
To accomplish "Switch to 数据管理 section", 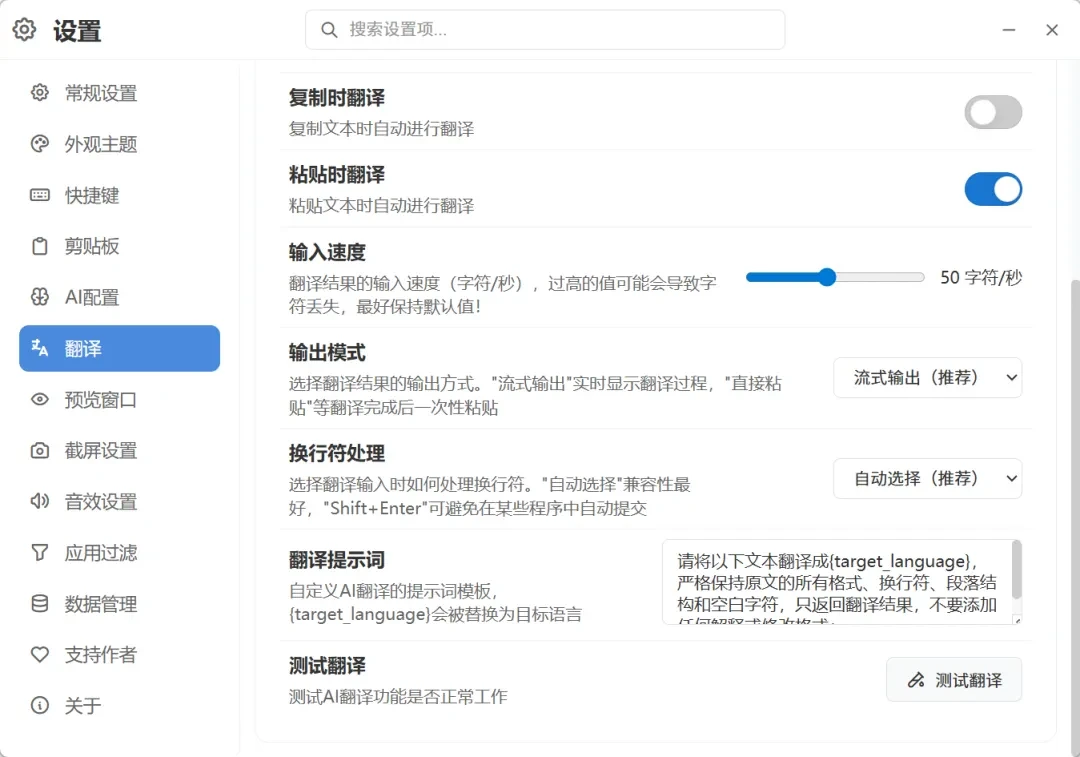I will pyautogui.click(x=119, y=603).
